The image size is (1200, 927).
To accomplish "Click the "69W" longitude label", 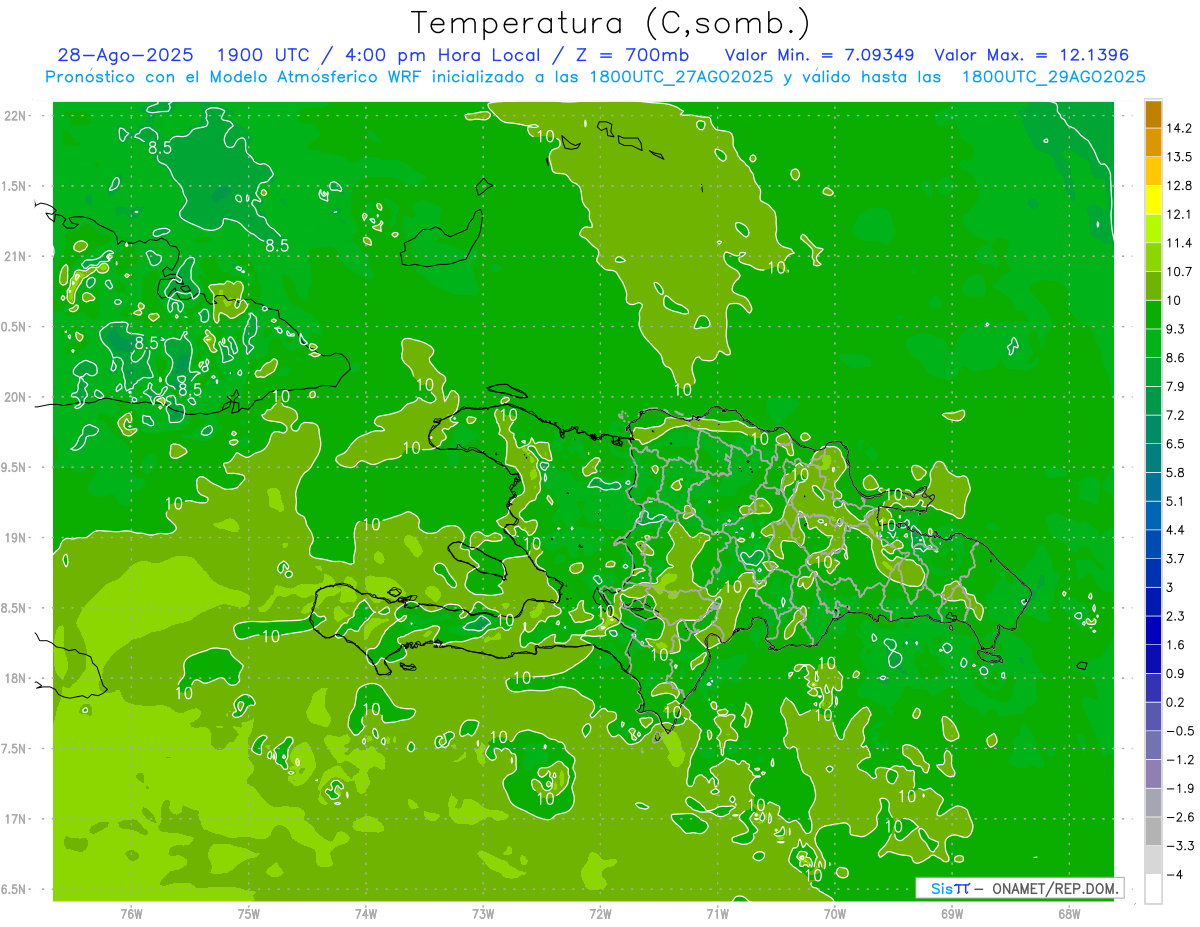I will [x=952, y=913].
